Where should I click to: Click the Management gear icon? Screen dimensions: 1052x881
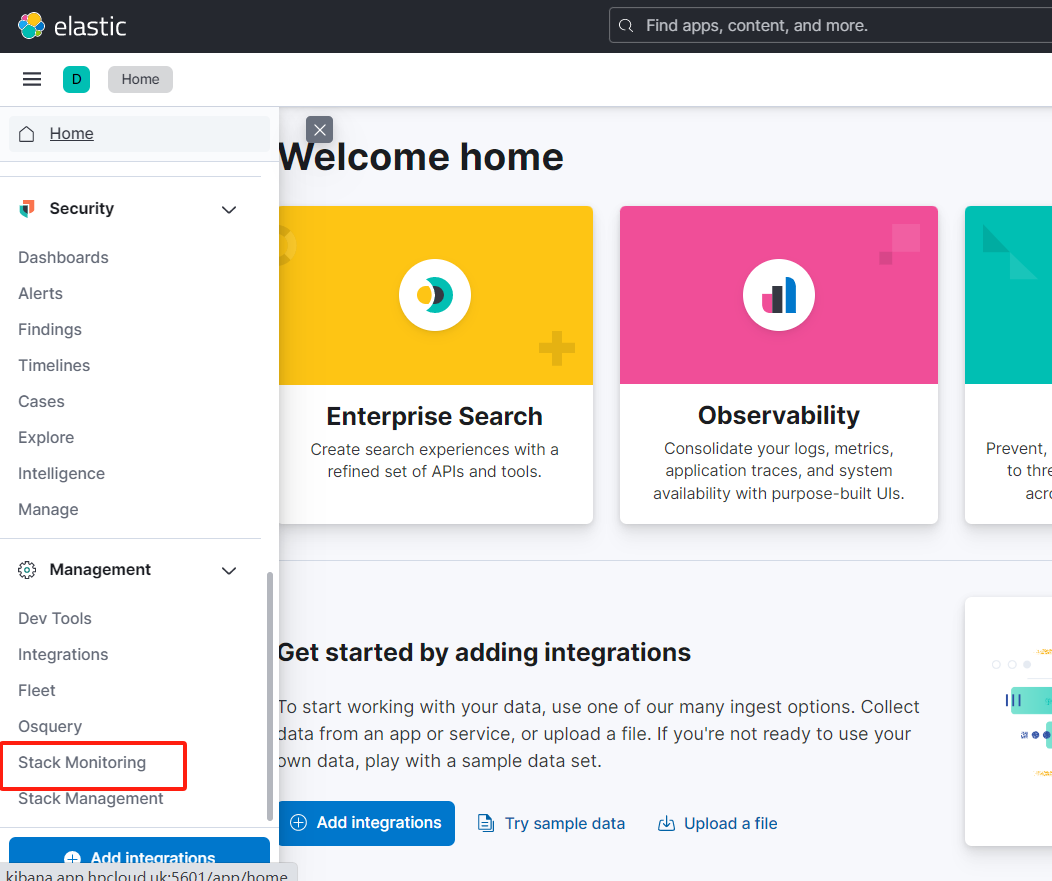pos(26,569)
